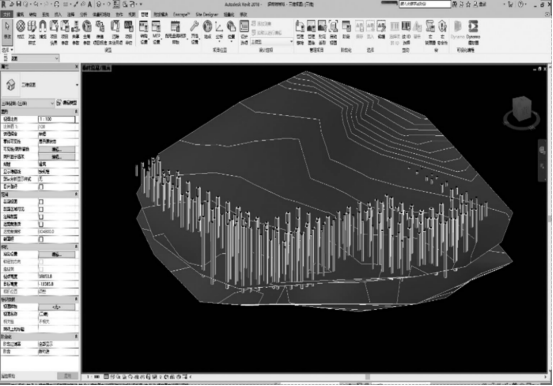The width and height of the screenshot is (553, 386).
Task: Click the Edit Type button
Action: (67, 103)
